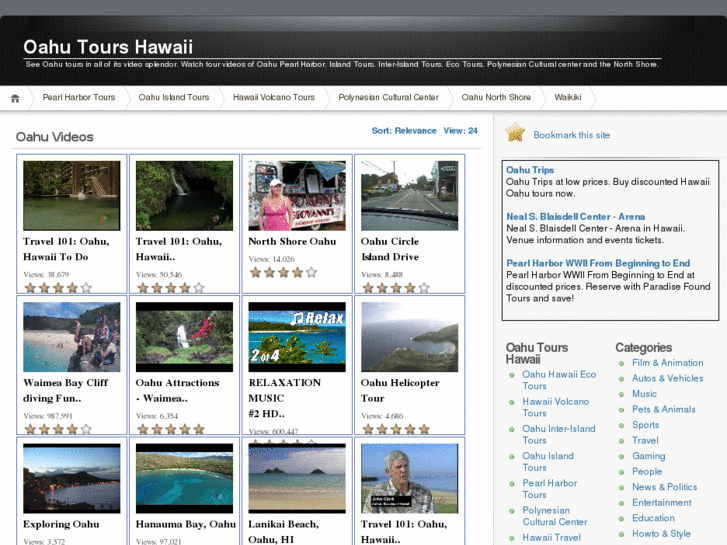The height and width of the screenshot is (545, 727).
Task: Open Oahu Helicopter Tour thumbnail
Action: click(x=409, y=337)
